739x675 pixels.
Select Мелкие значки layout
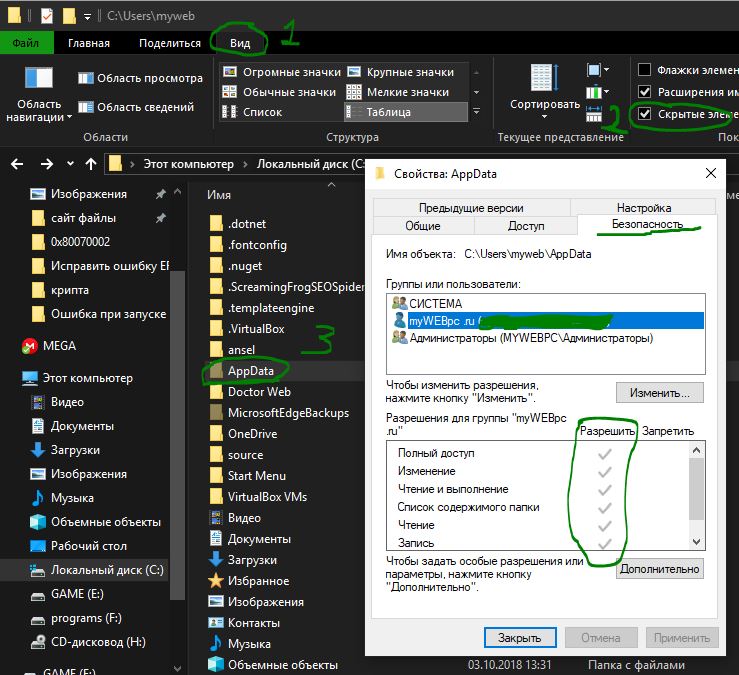[x=398, y=92]
